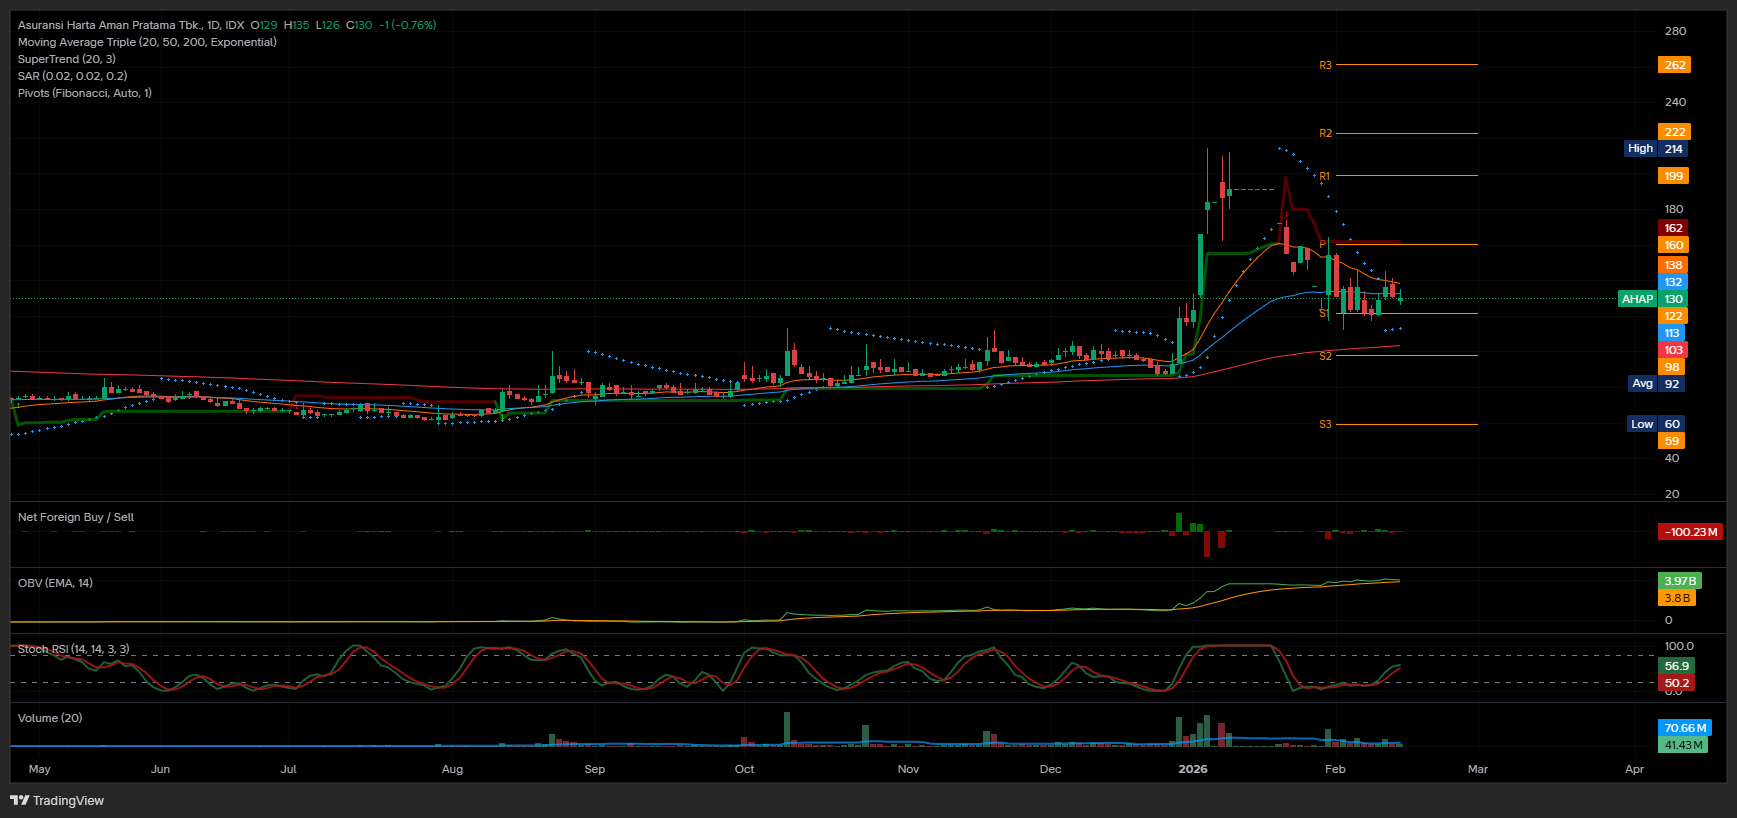Select the Net Foreign Buy / Sell pane label
This screenshot has width=1737, height=818.
(76, 517)
